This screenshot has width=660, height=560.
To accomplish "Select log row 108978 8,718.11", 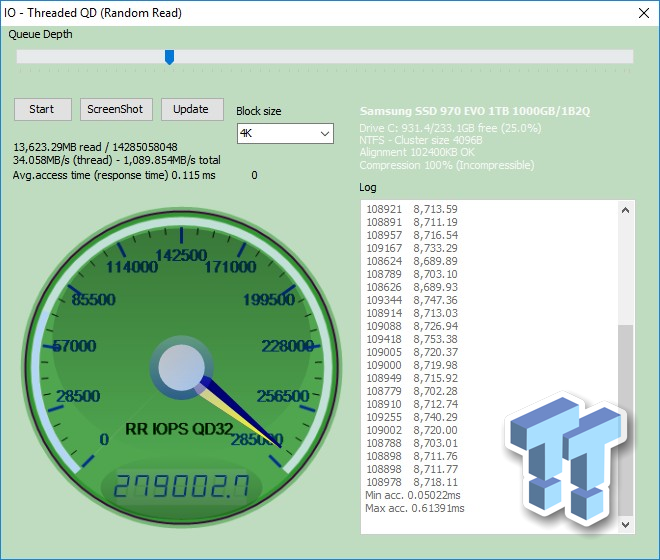I will (x=412, y=483).
